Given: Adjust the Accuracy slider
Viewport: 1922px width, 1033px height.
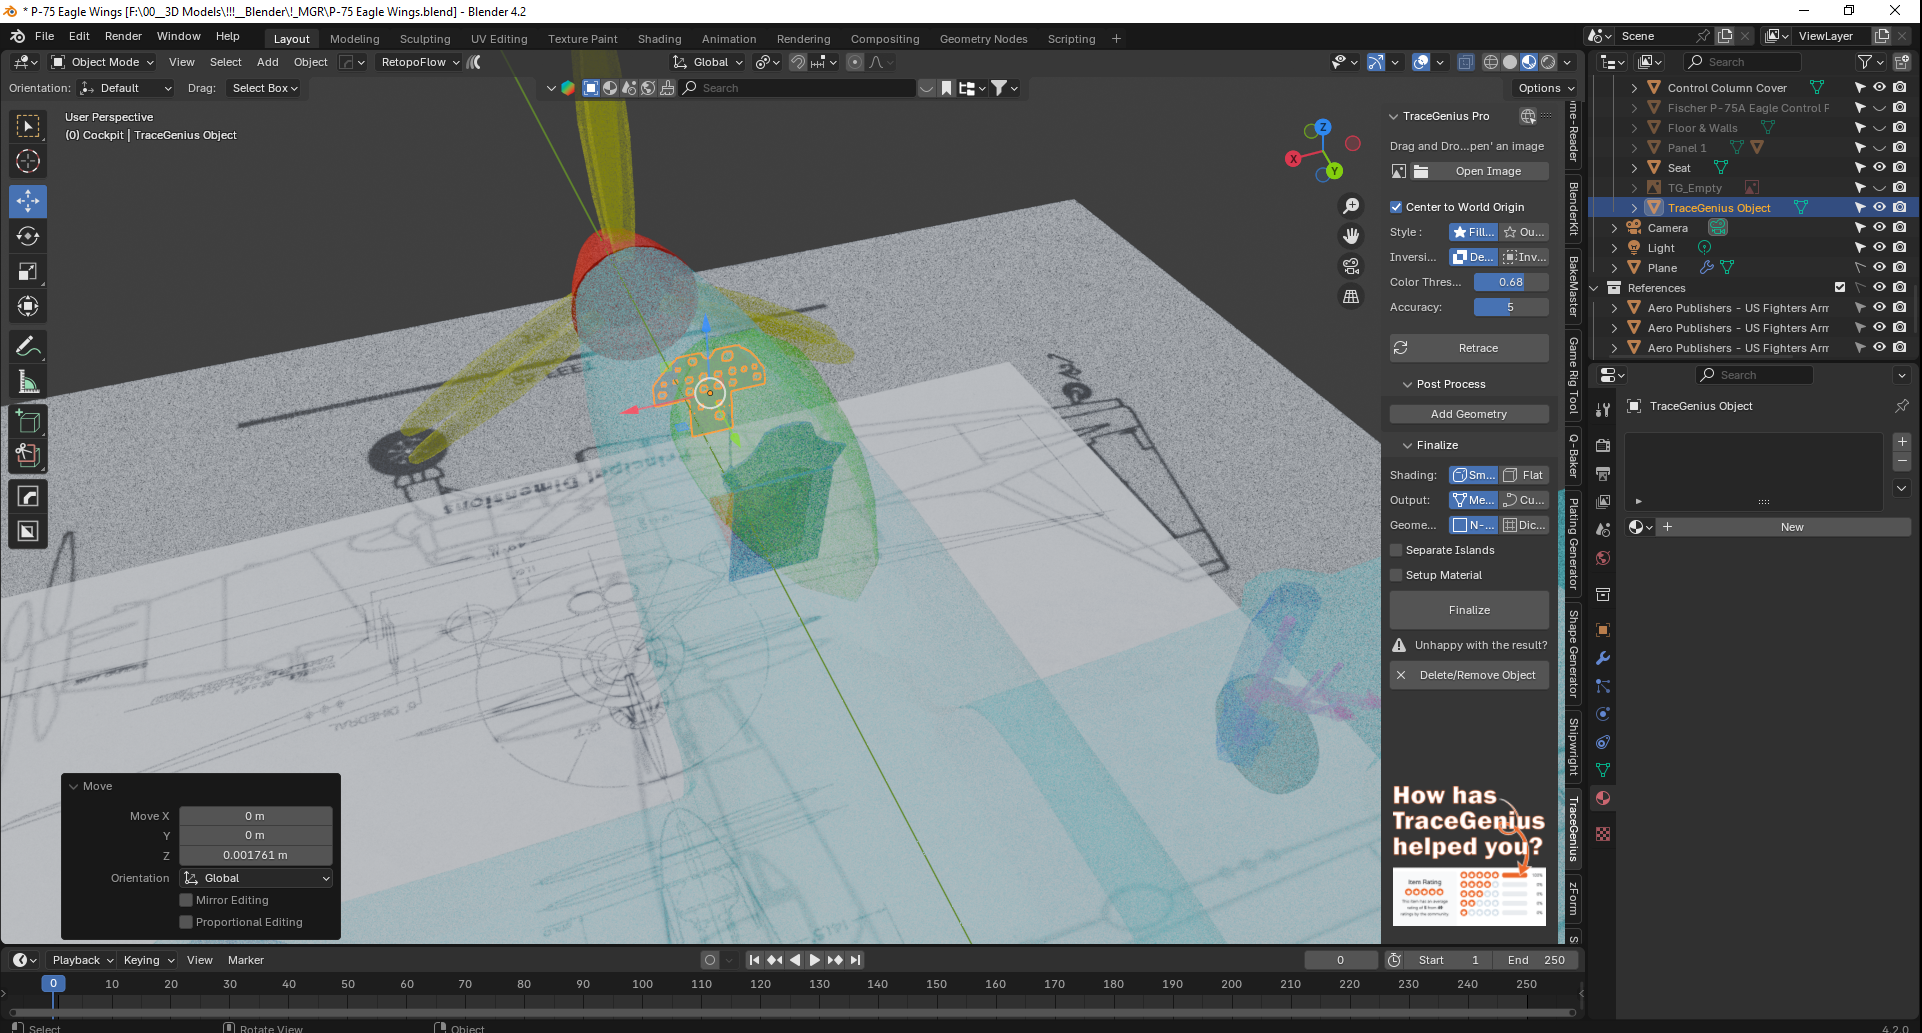Looking at the screenshot, I should [1511, 307].
